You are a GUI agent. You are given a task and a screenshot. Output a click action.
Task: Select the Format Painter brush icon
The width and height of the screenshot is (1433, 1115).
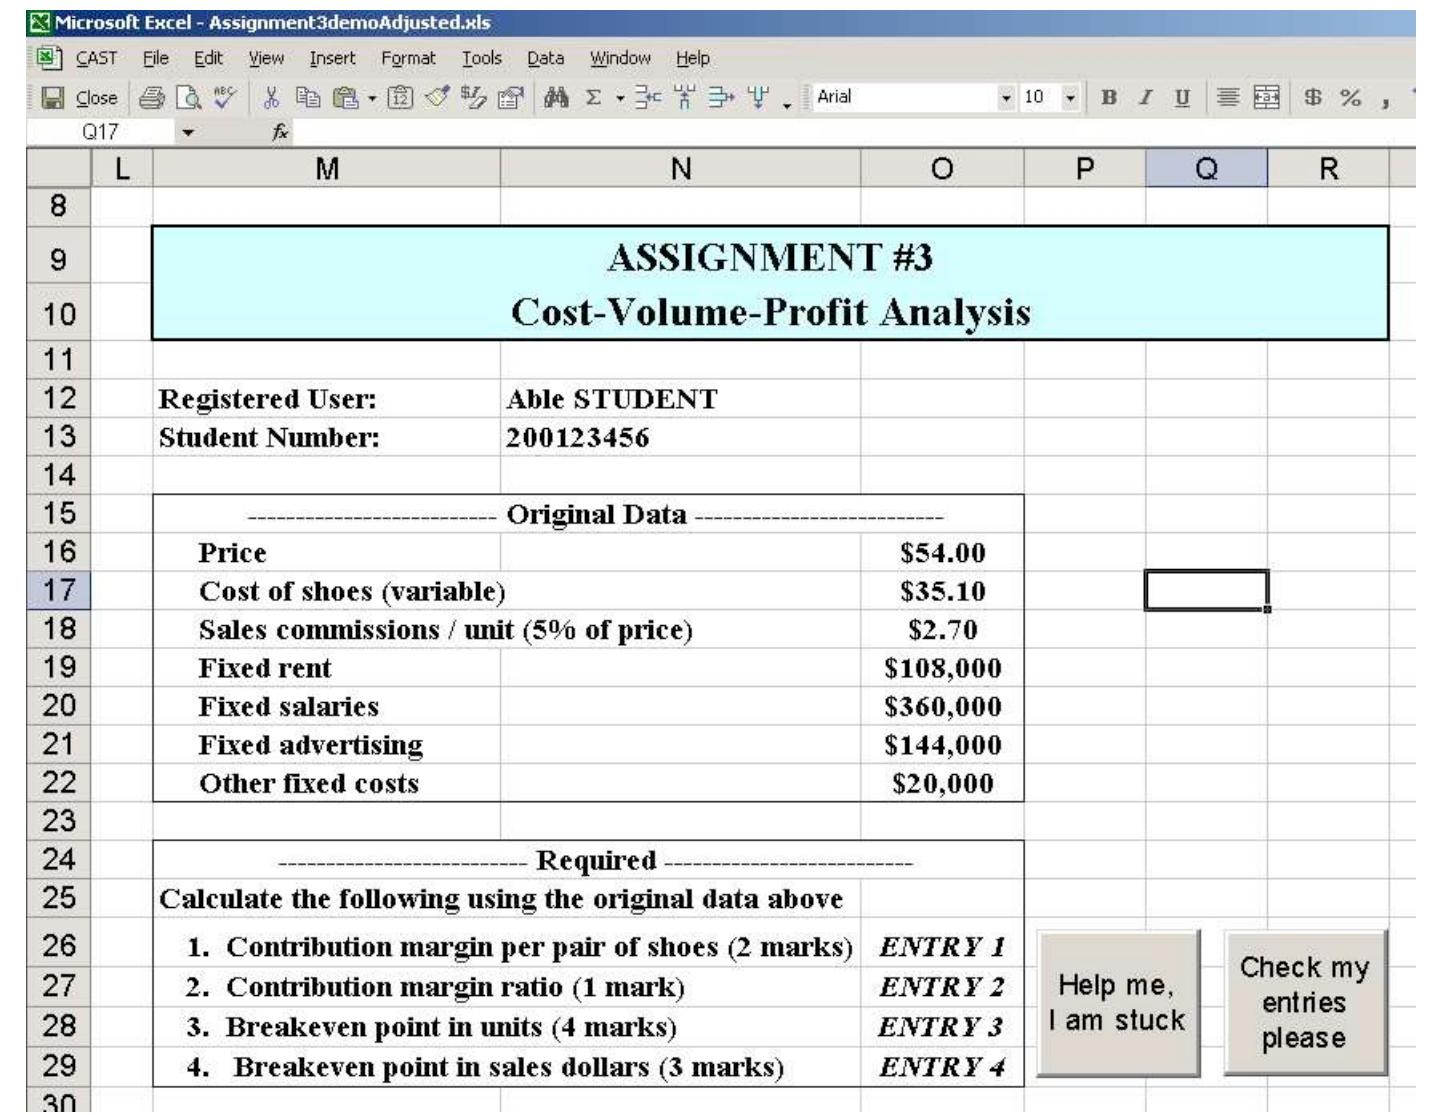point(437,98)
